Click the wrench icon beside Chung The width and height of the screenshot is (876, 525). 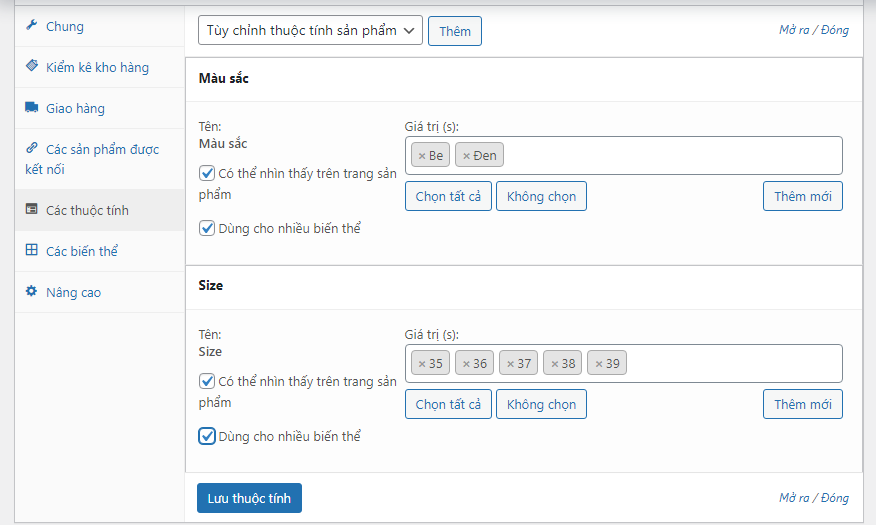(x=31, y=26)
